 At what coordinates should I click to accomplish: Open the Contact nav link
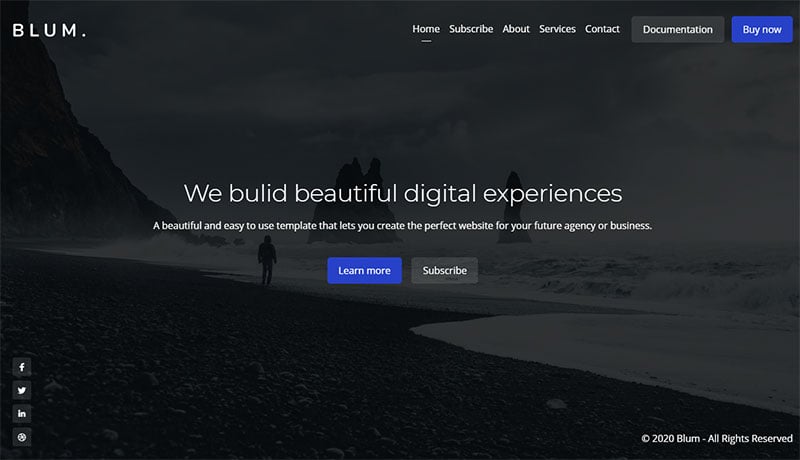click(x=602, y=29)
